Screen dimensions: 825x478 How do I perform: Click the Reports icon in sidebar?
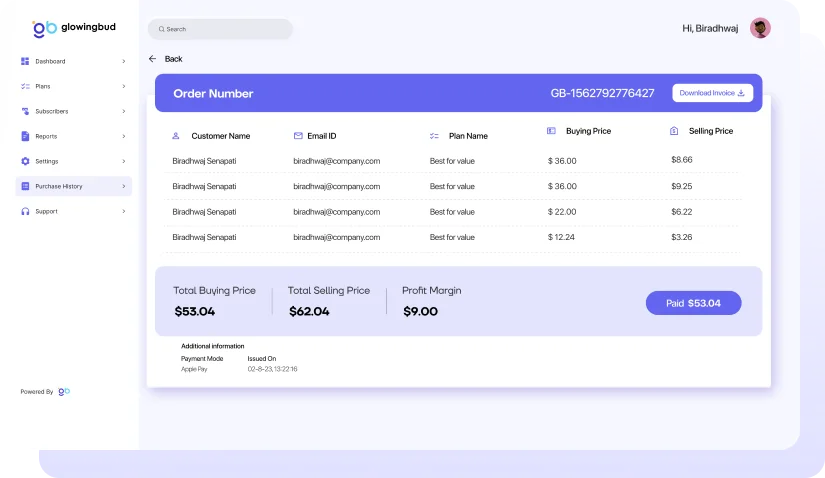pos(25,136)
